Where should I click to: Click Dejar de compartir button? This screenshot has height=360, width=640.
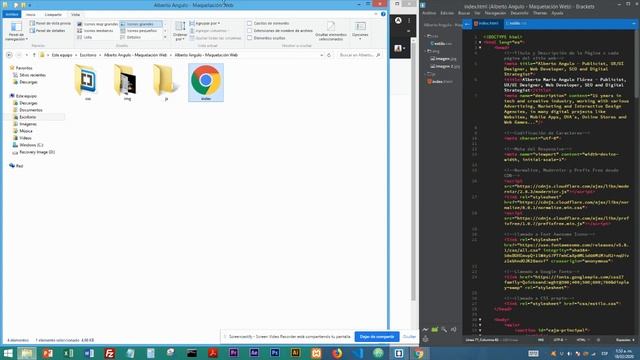click(377, 337)
